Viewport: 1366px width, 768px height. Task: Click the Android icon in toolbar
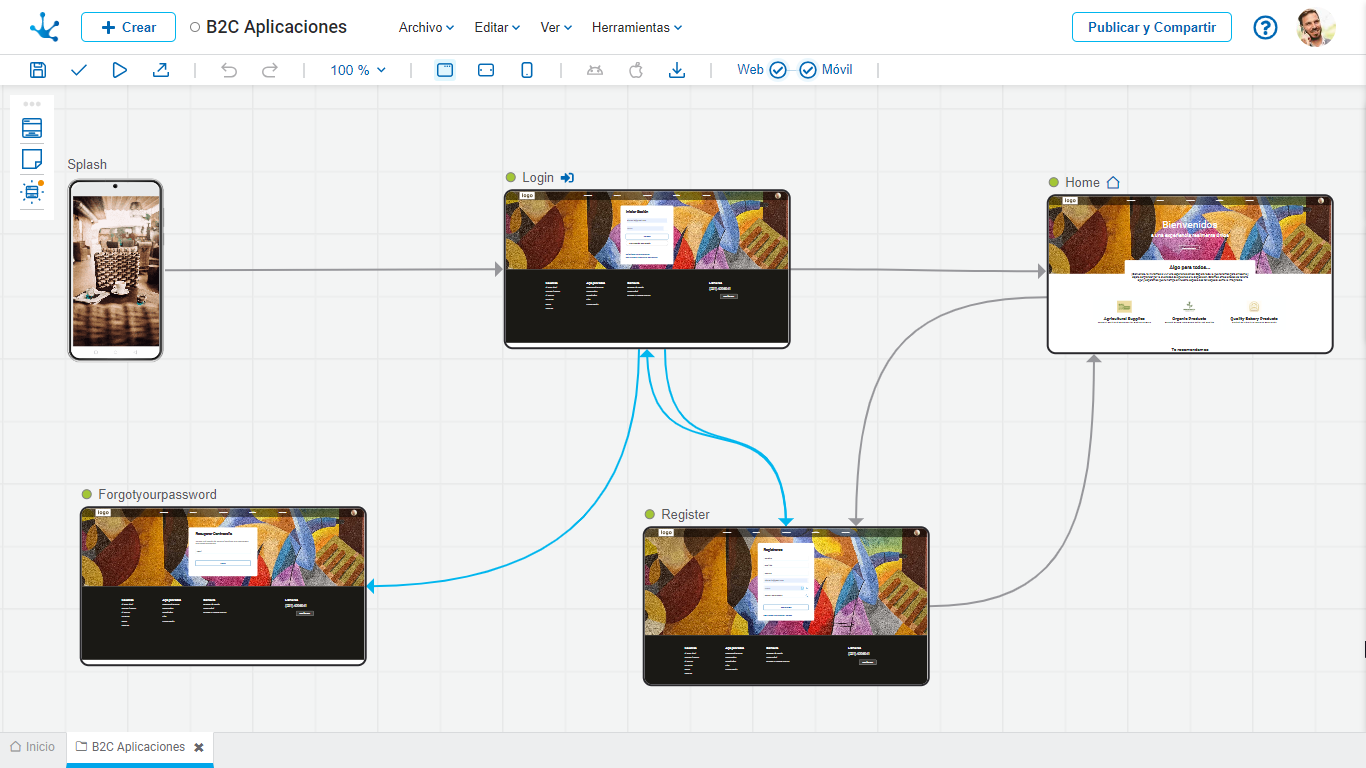point(595,70)
